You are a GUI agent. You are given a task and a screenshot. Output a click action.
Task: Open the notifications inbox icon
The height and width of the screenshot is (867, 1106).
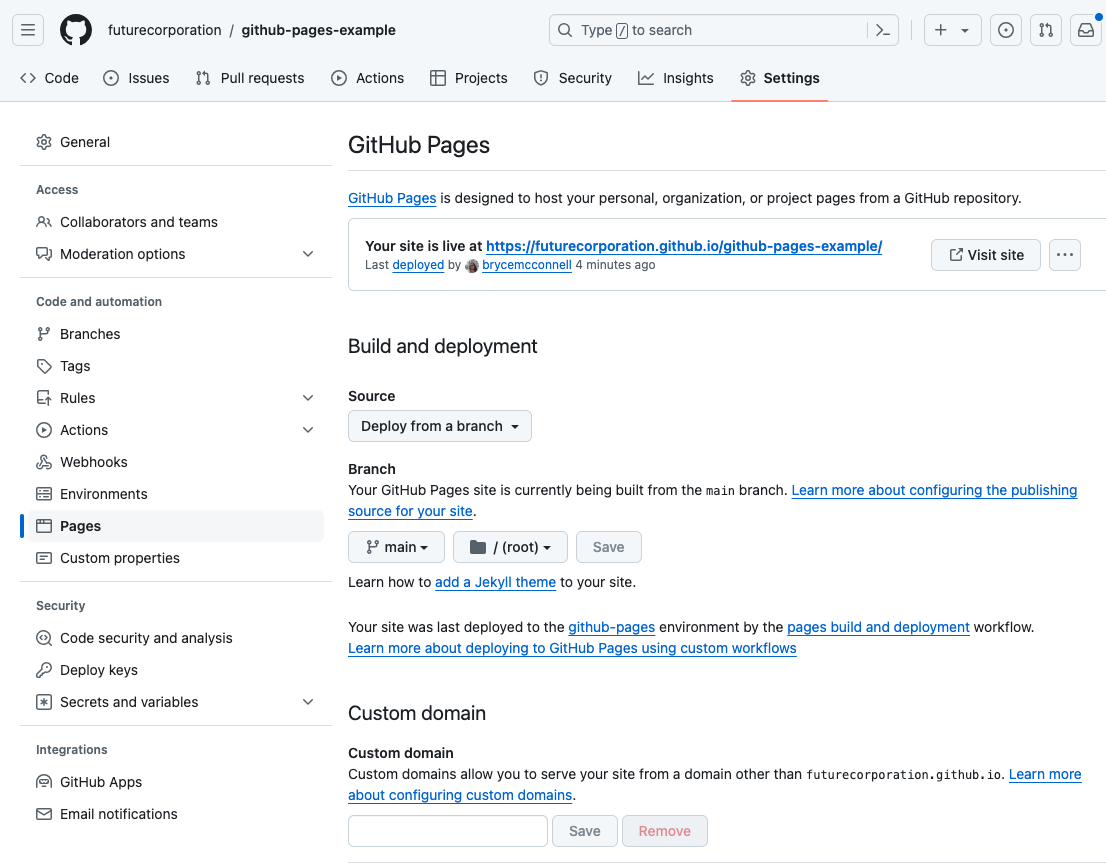1085,30
